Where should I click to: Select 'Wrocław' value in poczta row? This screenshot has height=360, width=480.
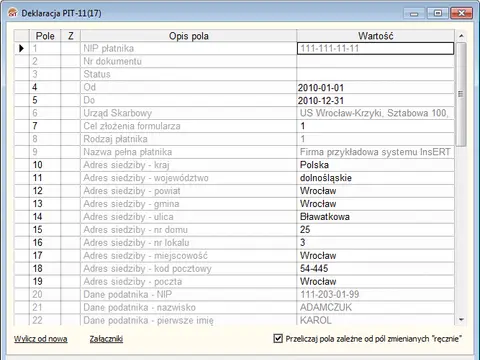[x=375, y=282]
